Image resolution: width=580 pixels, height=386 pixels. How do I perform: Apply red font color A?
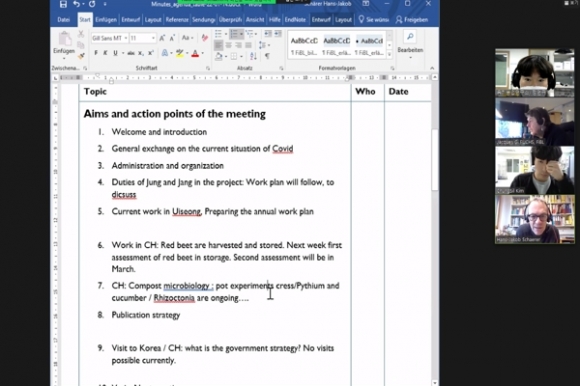coord(195,54)
